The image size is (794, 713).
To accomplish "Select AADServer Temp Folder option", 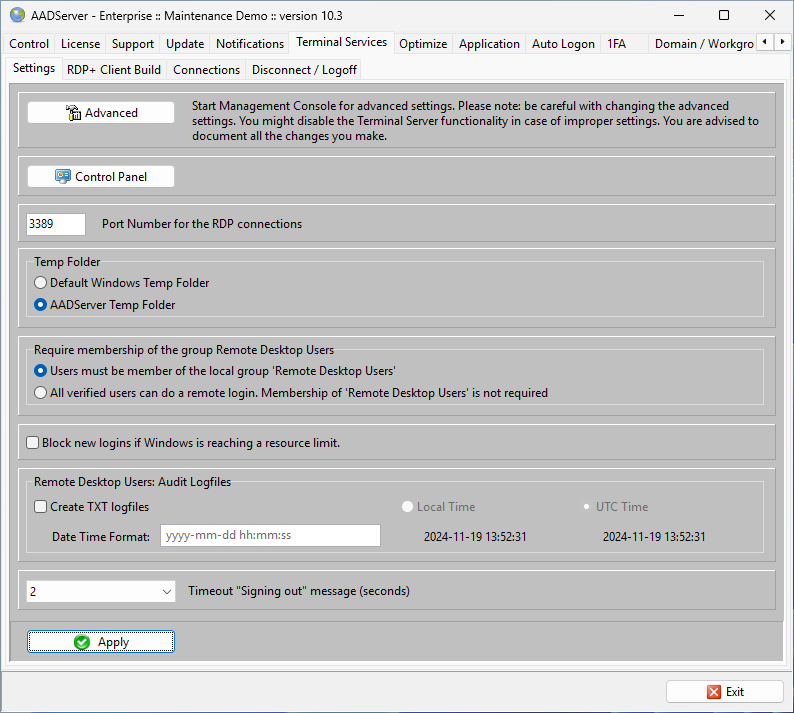I will 41,305.
